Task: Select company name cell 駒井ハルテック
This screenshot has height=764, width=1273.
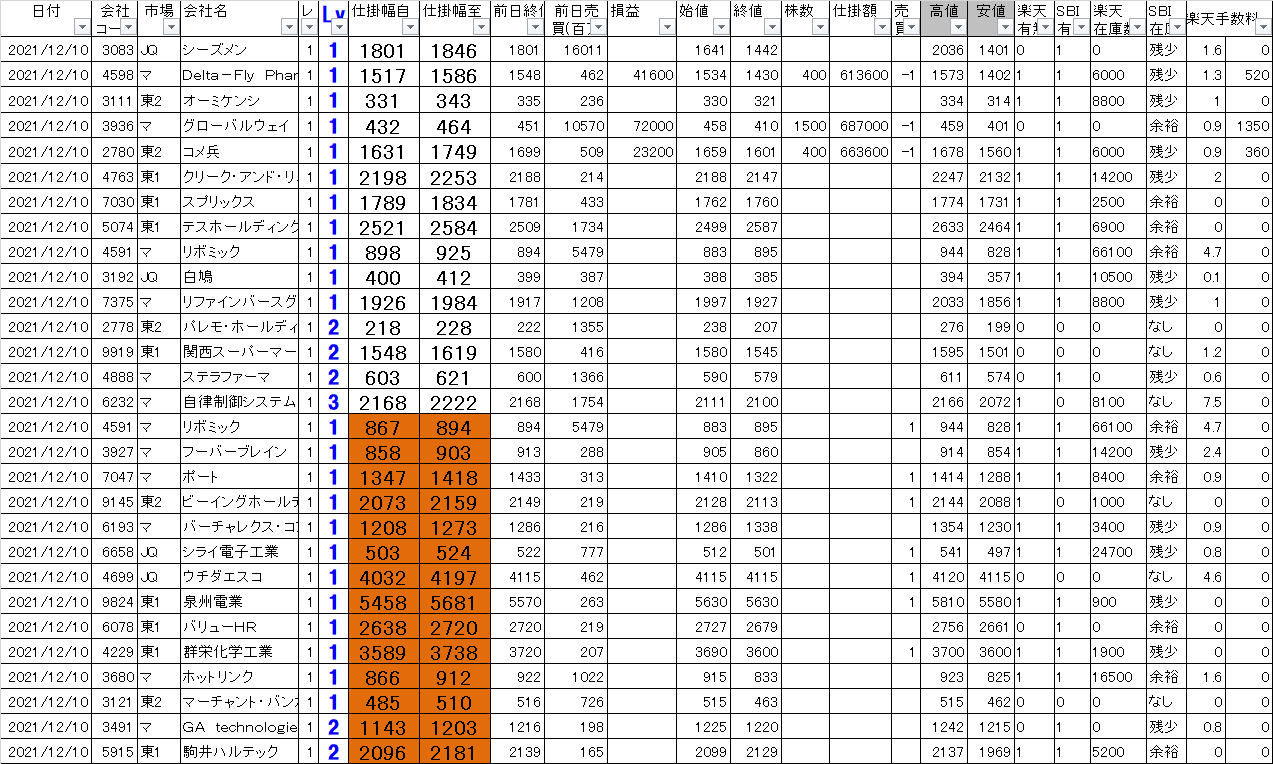Action: click(x=239, y=751)
